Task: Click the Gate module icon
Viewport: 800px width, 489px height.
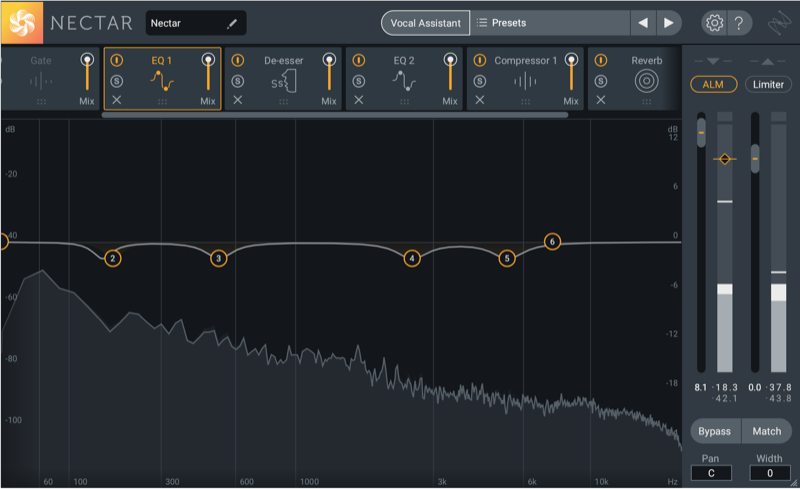Action: [41, 81]
